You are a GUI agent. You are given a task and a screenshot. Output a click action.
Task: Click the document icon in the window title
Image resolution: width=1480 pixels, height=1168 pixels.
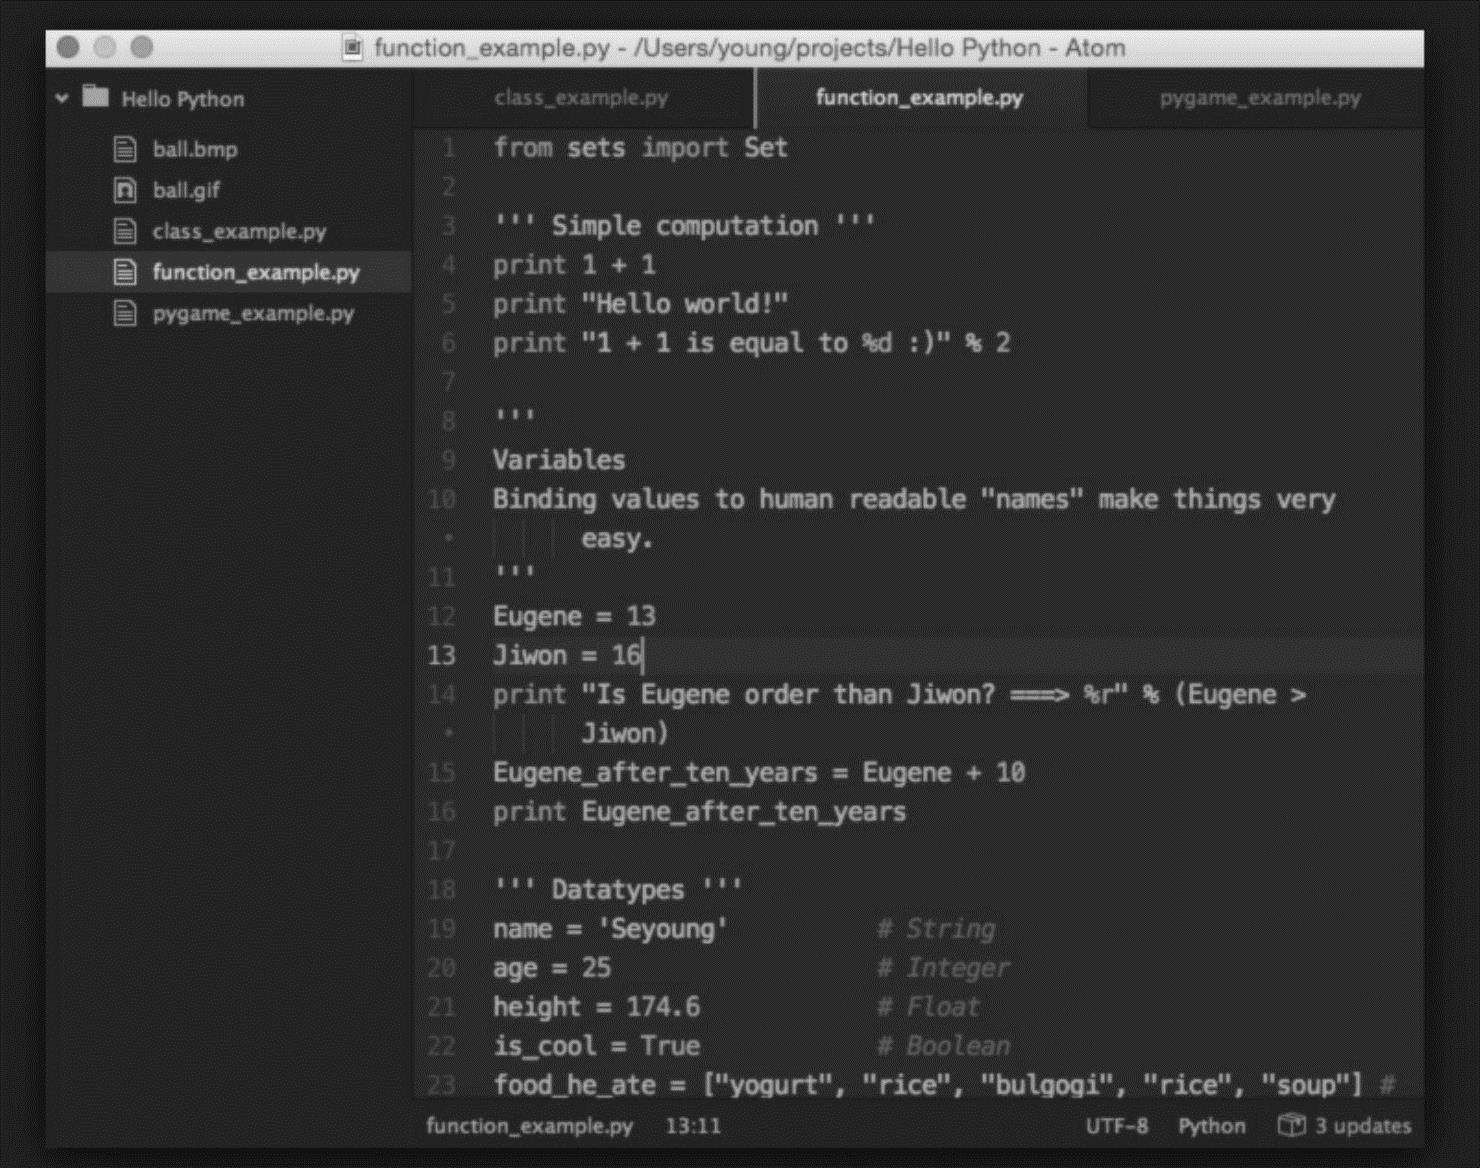pyautogui.click(x=352, y=47)
